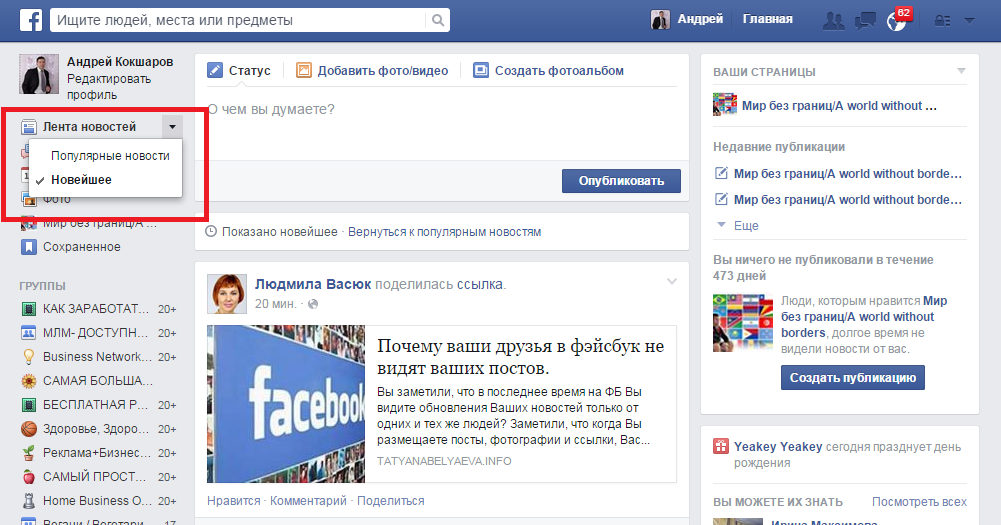Toggle the Лента новостей dropdown arrow
The width and height of the screenshot is (1001, 525).
[172, 126]
